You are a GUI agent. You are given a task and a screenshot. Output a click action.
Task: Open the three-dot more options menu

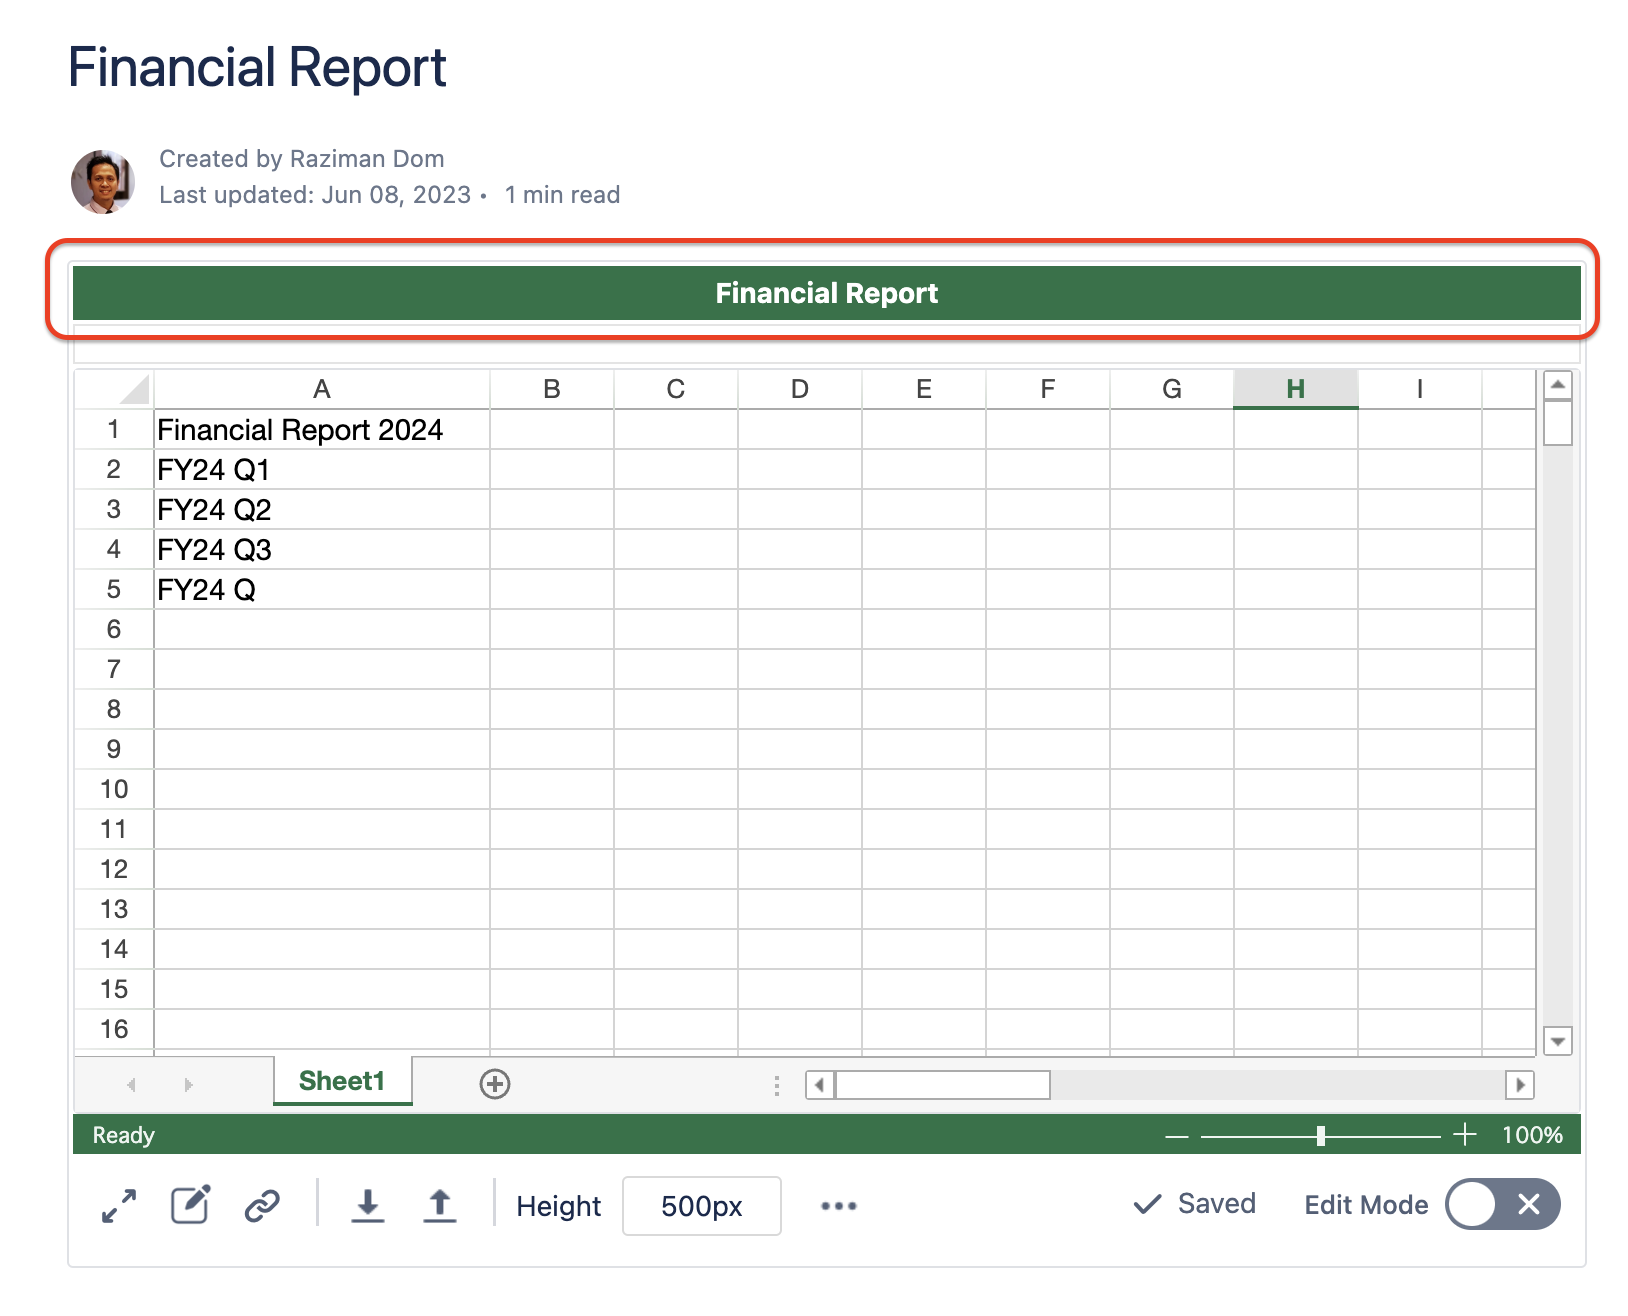point(838,1206)
